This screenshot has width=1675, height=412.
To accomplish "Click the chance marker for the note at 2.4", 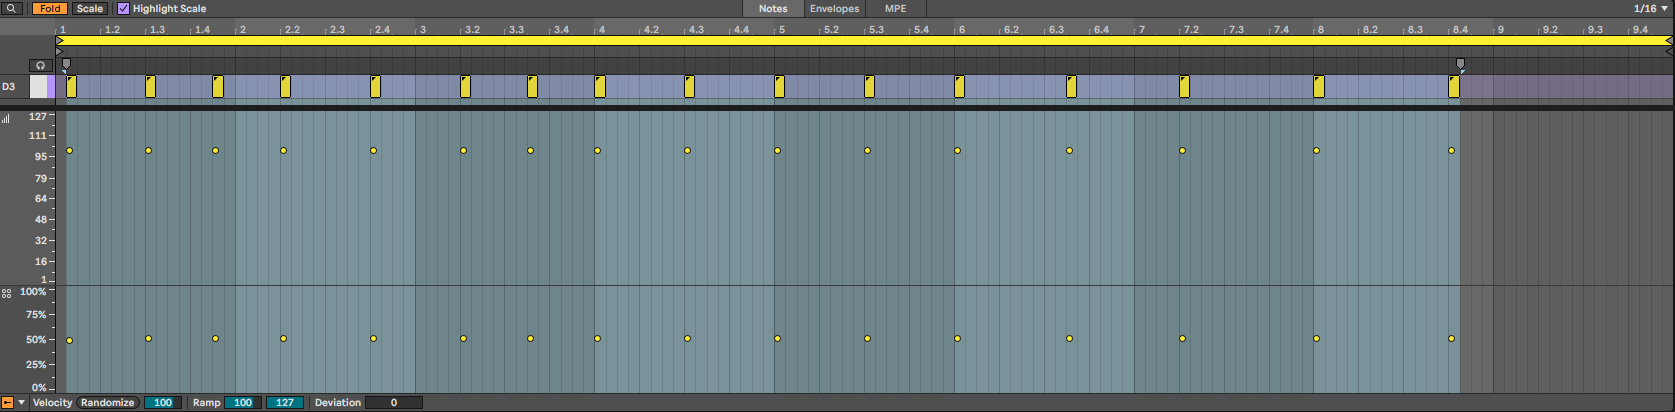I will click(x=374, y=339).
